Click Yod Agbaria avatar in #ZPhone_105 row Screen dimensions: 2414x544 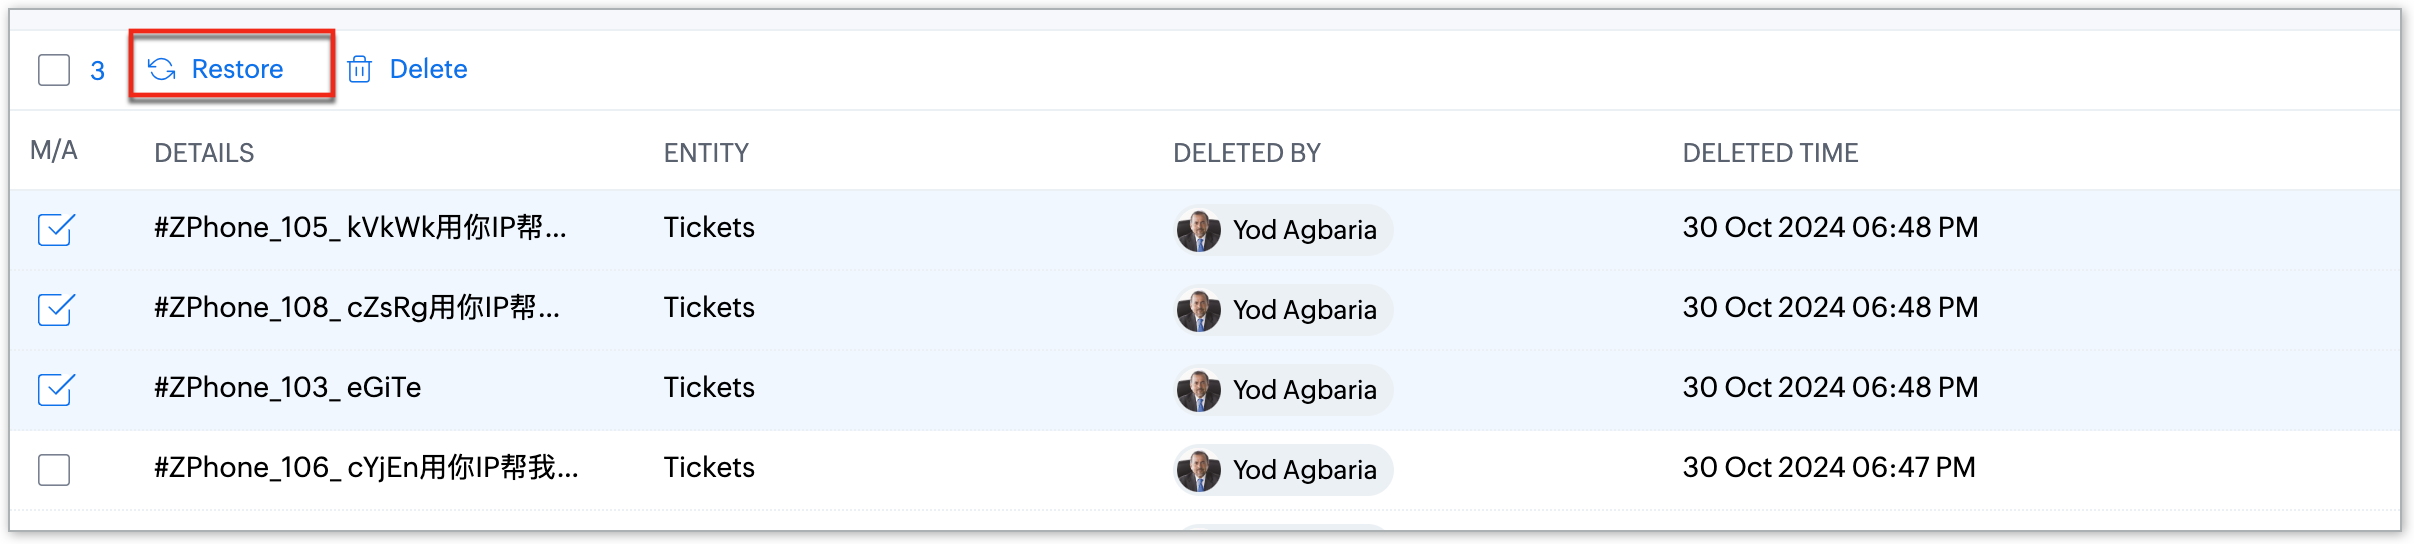click(x=1198, y=230)
